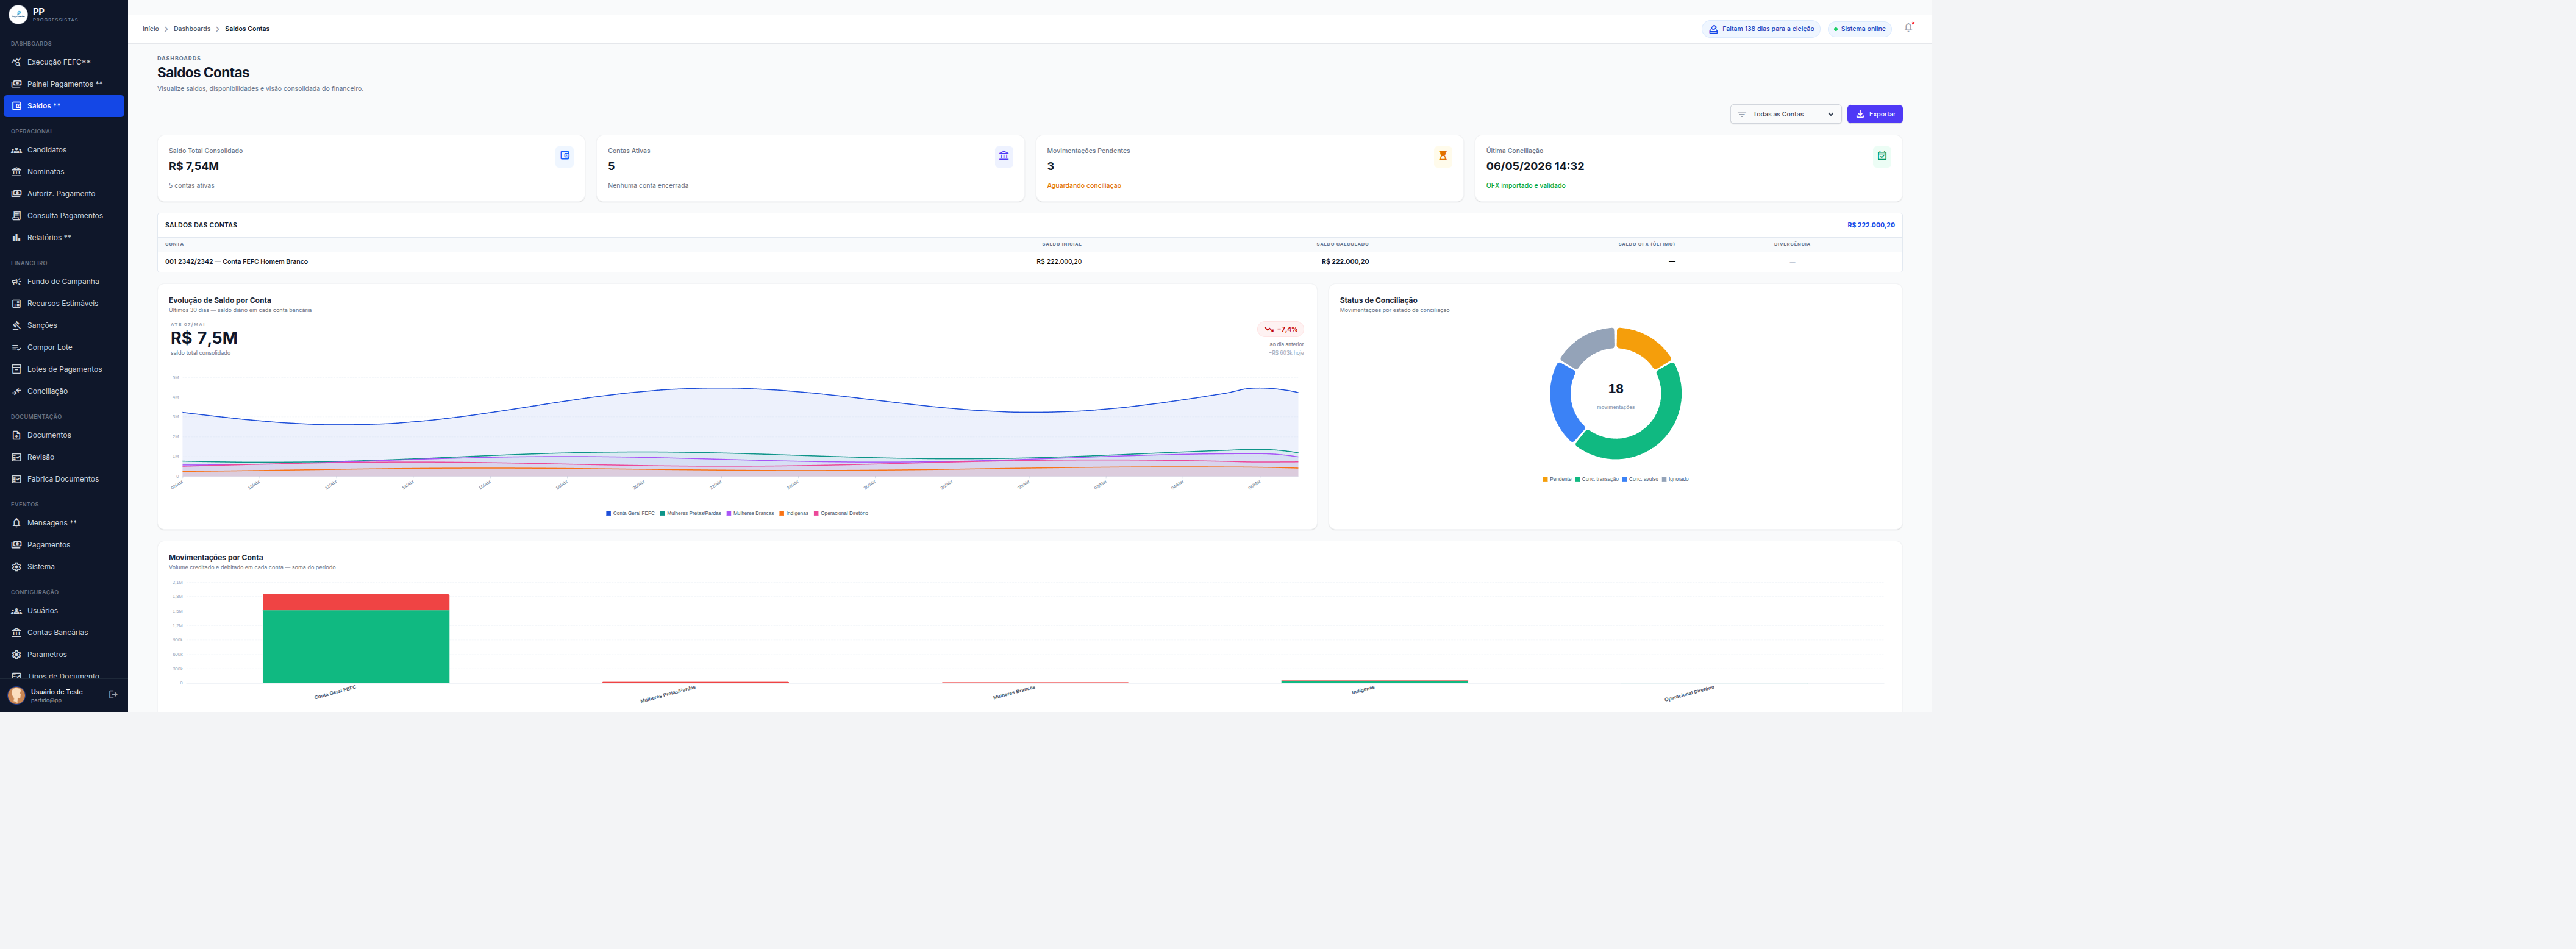Image resolution: width=2576 pixels, height=949 pixels.
Task: Click row 001 2342/2342 — Conta FEFC Homem Branco
Action: click(x=1030, y=262)
